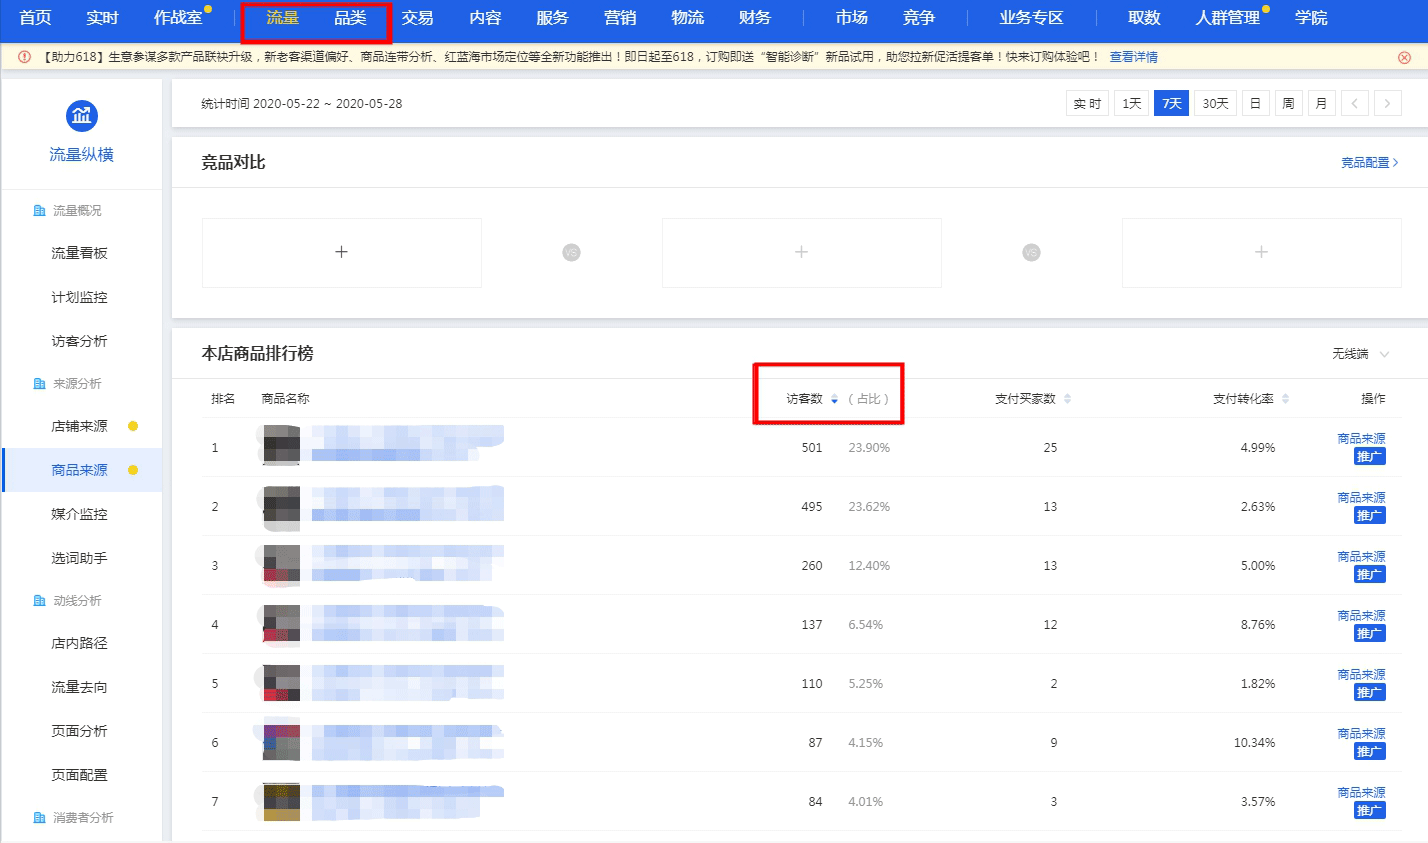1428x843 pixels.
Task: Click 推广 badge in first product row
Action: pyautogui.click(x=1369, y=457)
